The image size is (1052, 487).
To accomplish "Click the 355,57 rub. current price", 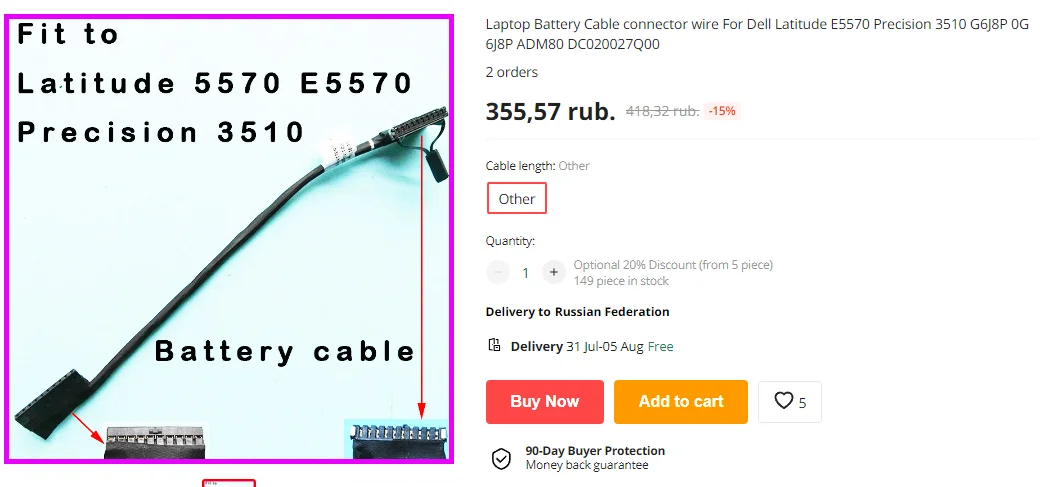I will click(550, 111).
